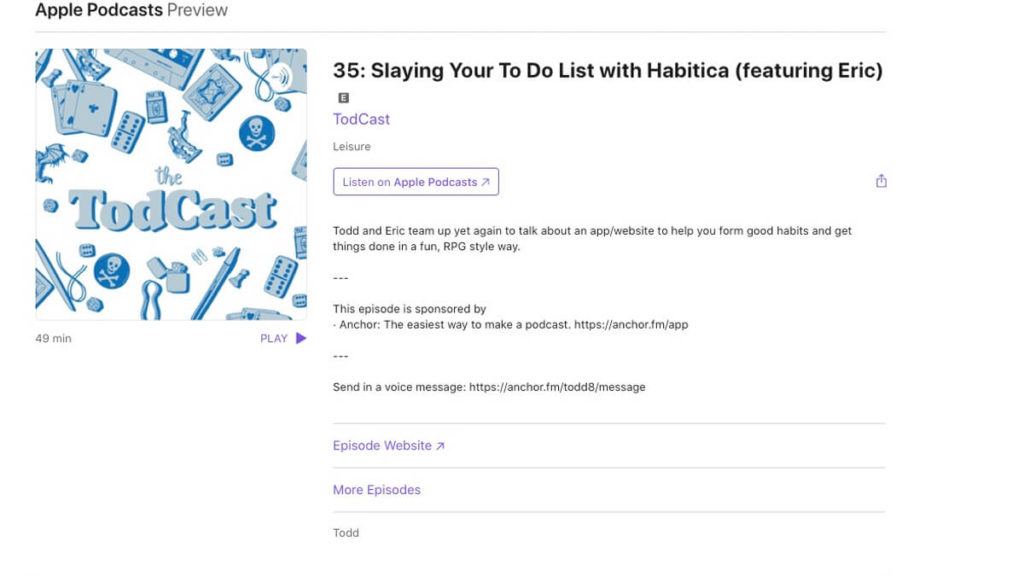Viewport: 1024px width, 576px height.
Task: Click the Leisure genre label
Action: (351, 147)
